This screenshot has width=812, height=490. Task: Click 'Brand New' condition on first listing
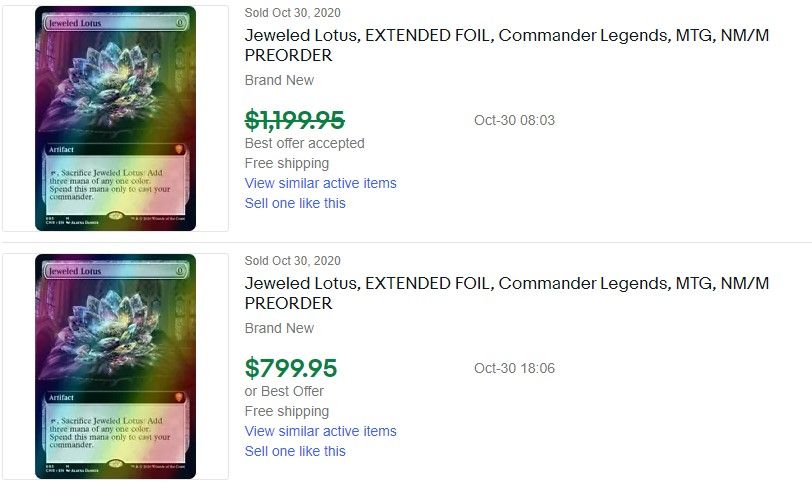tap(279, 80)
